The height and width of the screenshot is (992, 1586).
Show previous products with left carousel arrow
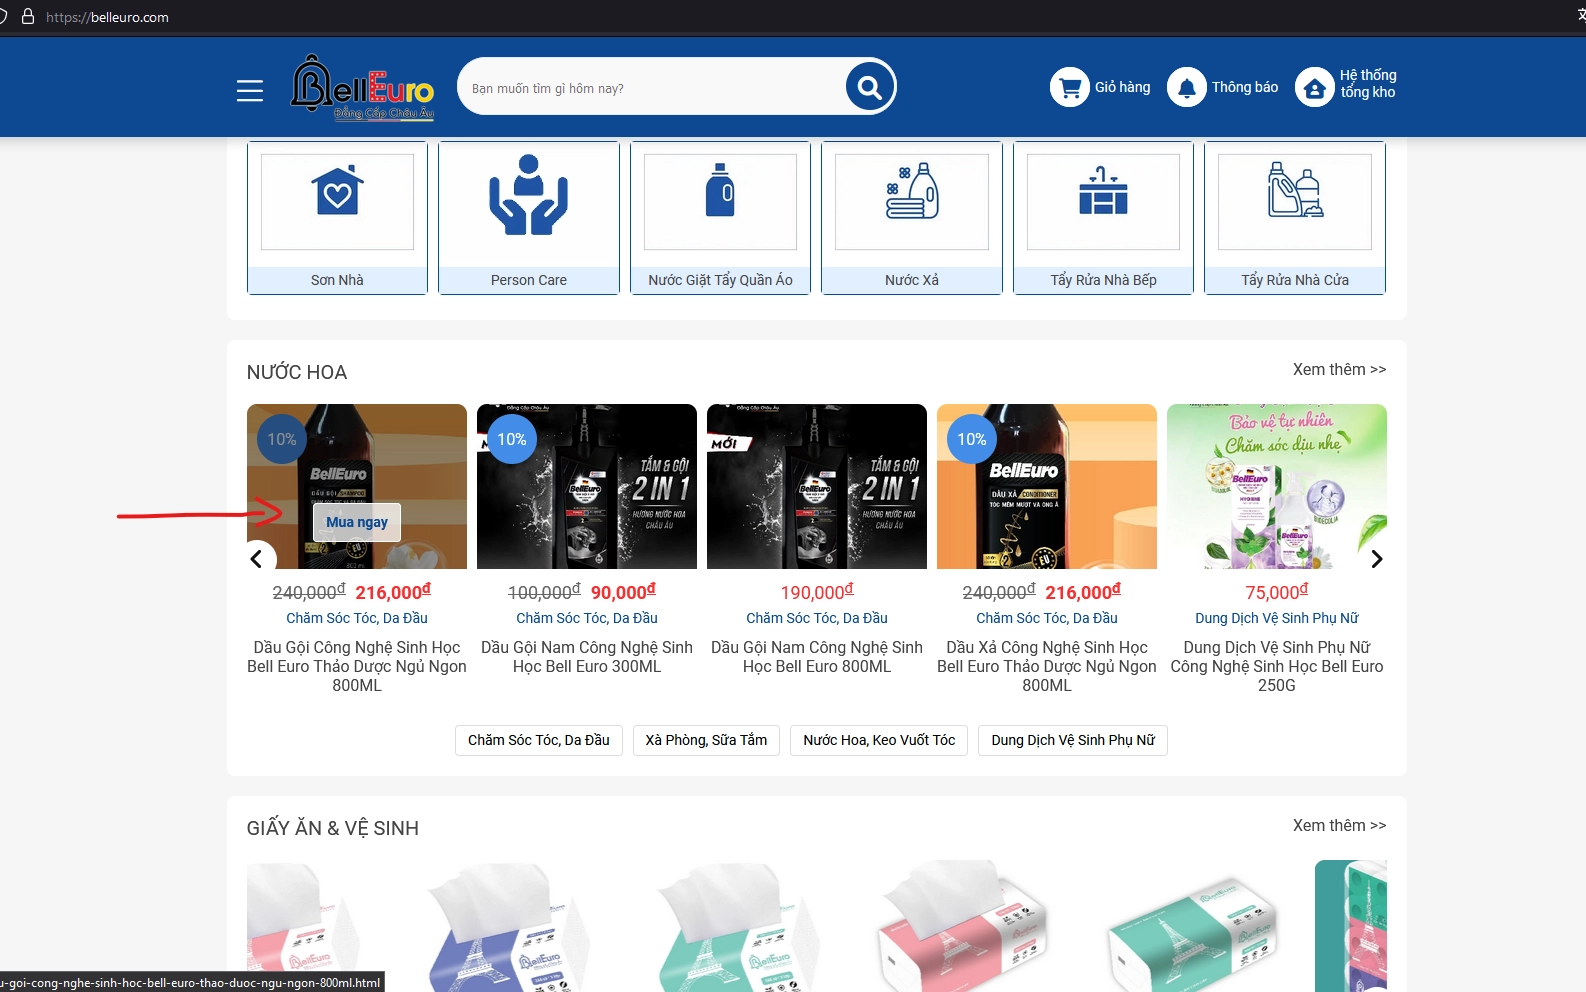[257, 558]
